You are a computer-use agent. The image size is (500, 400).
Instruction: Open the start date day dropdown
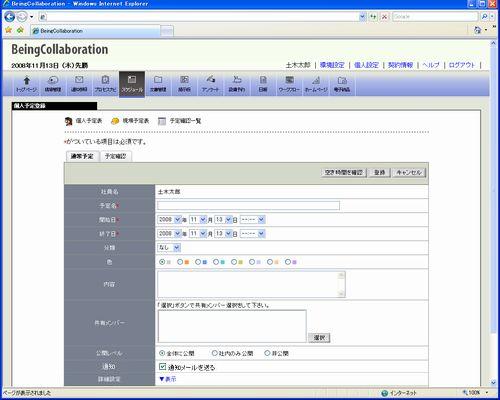click(223, 220)
